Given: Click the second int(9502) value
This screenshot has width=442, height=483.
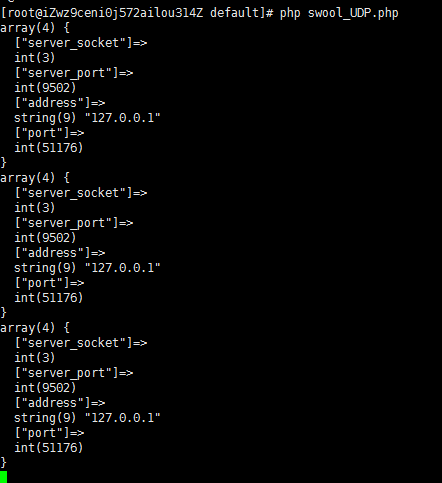Looking at the screenshot, I should 45,238.
